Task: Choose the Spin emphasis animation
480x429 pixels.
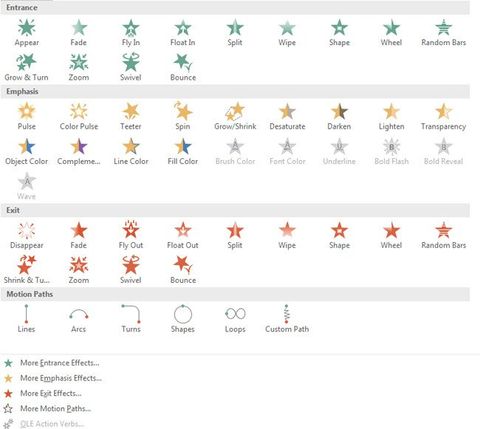Action: 183,117
